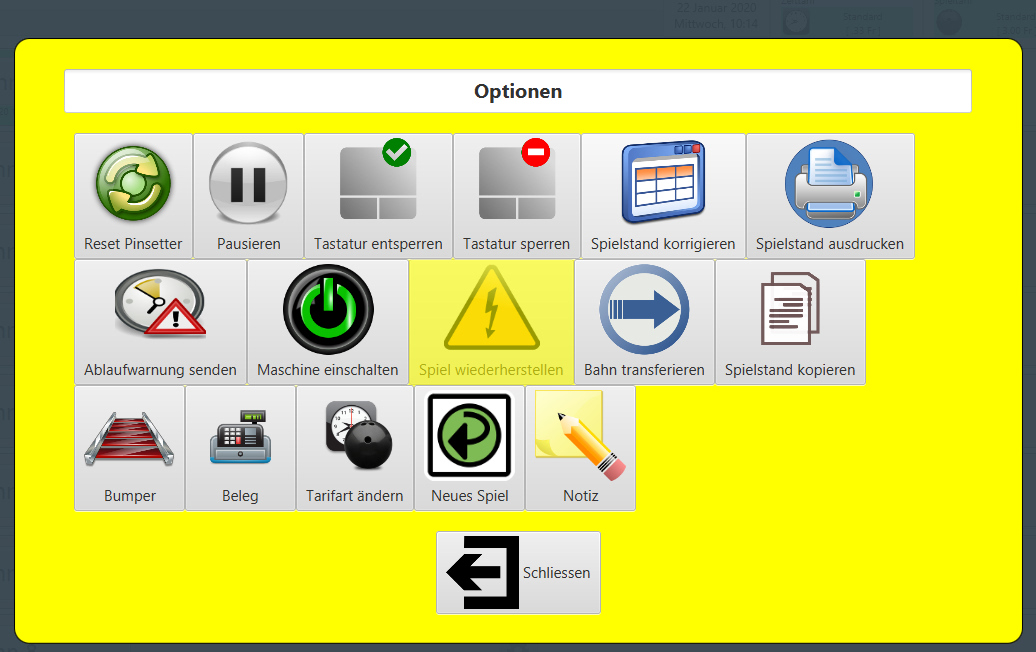Pause the game with Pausieren
The width and height of the screenshot is (1036, 652).
point(248,196)
